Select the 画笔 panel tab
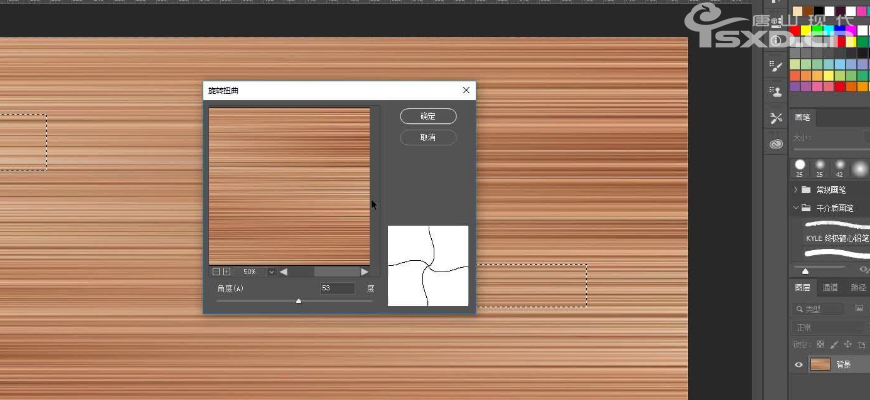 [x=804, y=116]
